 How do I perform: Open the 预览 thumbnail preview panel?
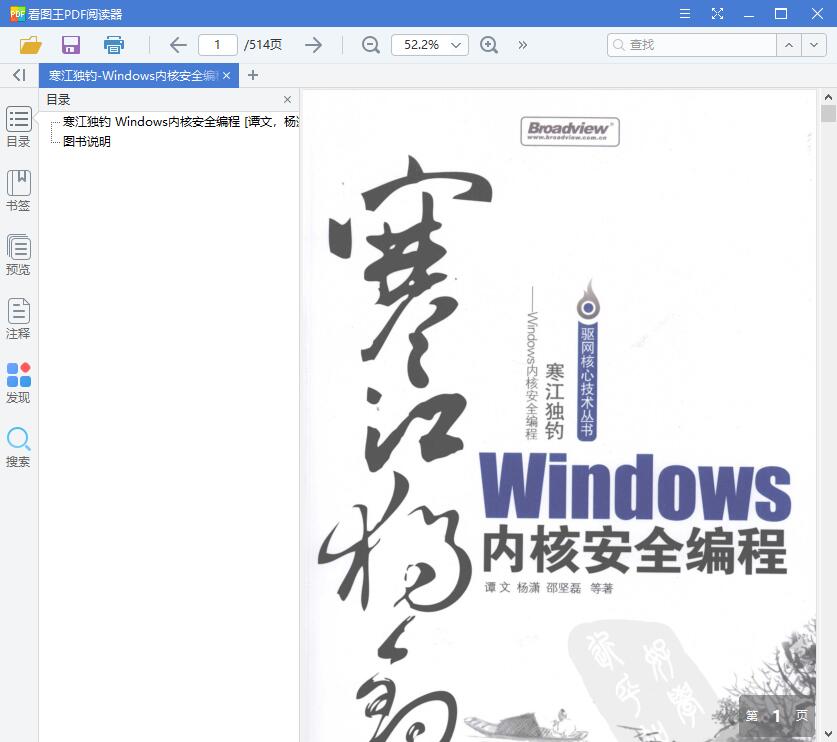click(18, 255)
